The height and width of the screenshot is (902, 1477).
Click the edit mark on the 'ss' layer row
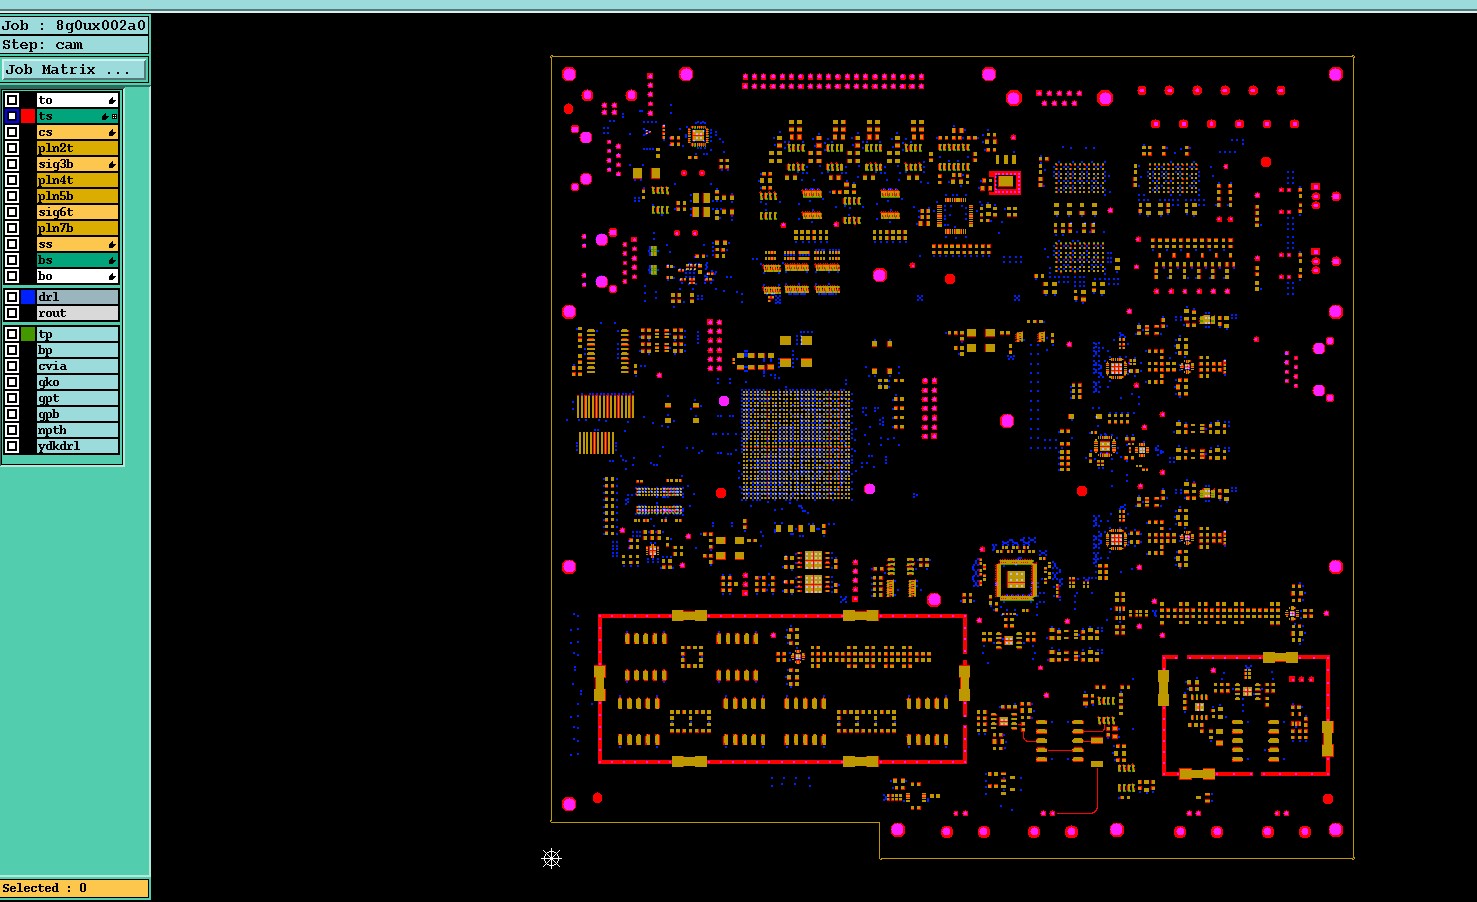pyautogui.click(x=112, y=244)
